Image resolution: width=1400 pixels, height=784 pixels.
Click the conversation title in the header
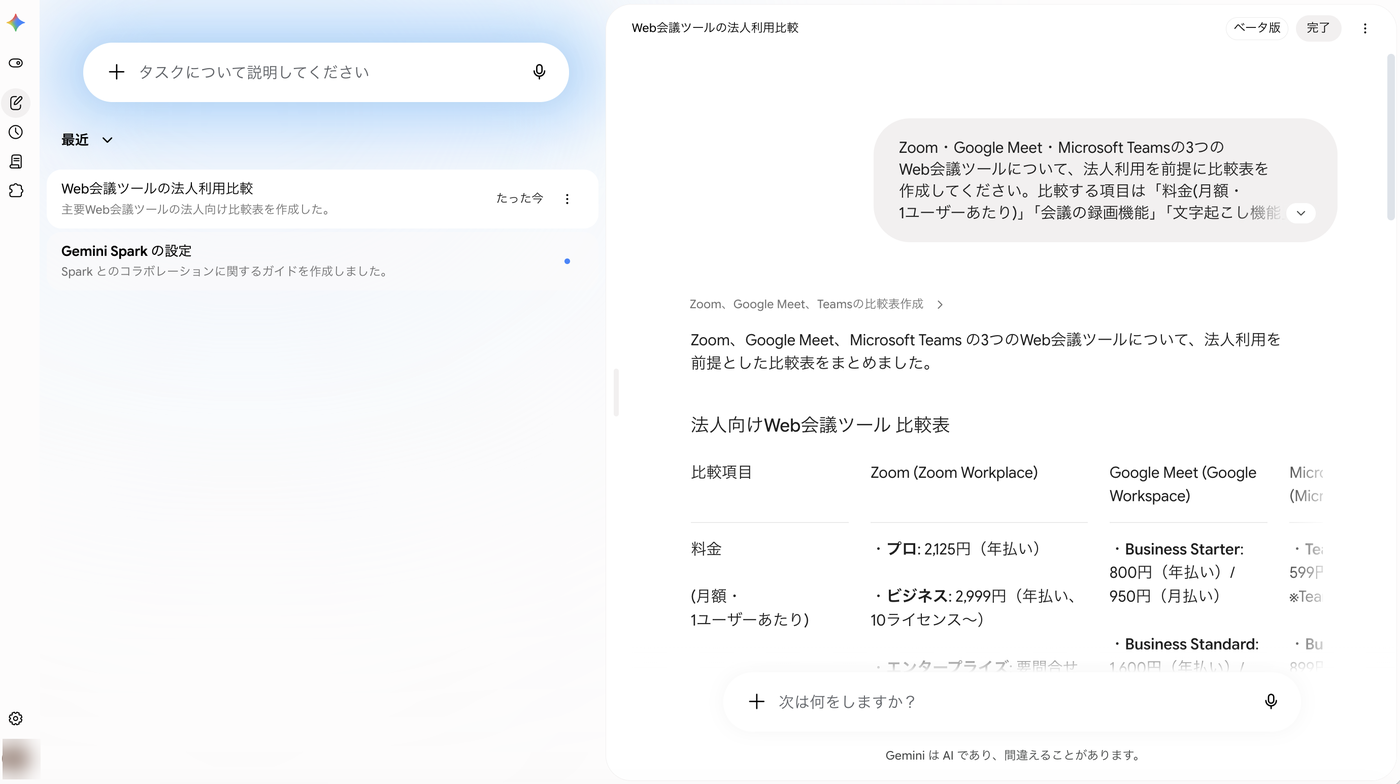click(x=715, y=28)
